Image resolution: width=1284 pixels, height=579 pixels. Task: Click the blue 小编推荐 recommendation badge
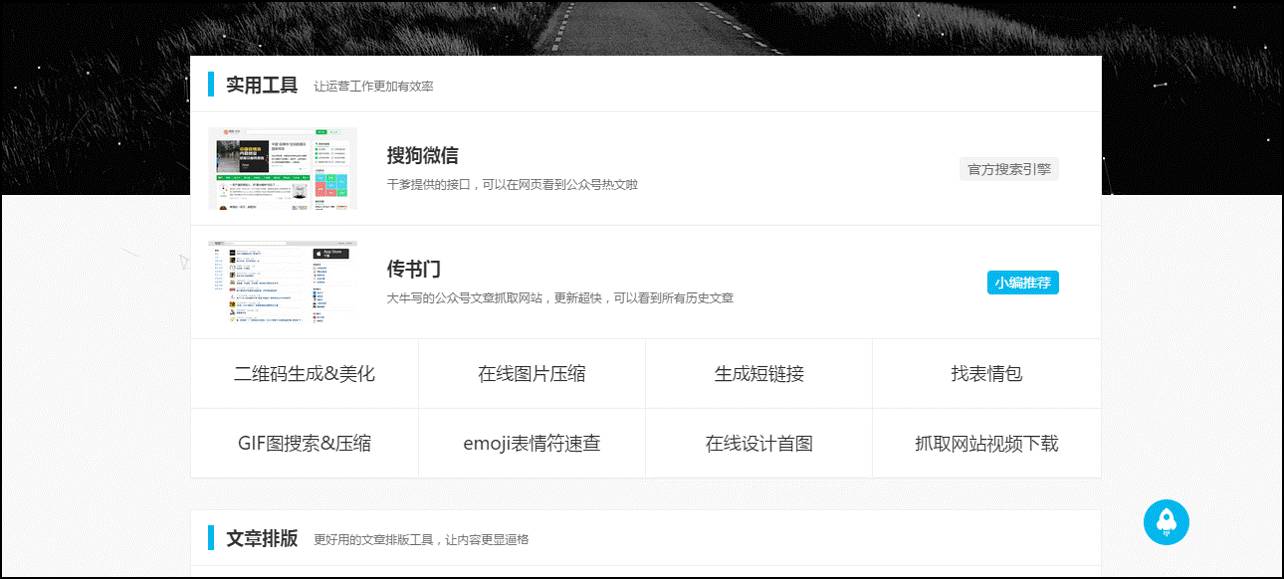point(1022,282)
